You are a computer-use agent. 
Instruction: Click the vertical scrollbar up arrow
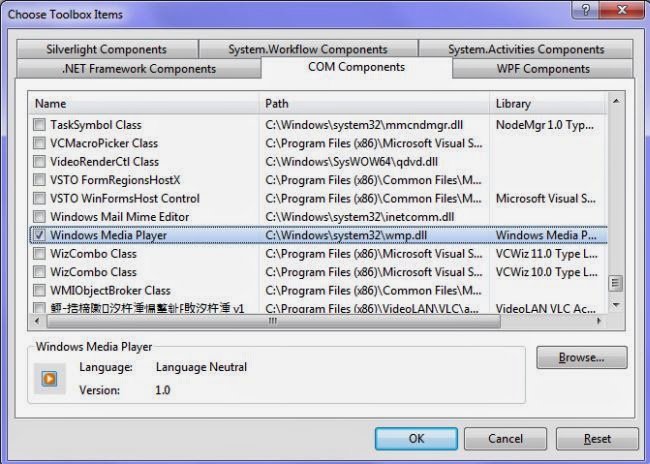point(616,101)
